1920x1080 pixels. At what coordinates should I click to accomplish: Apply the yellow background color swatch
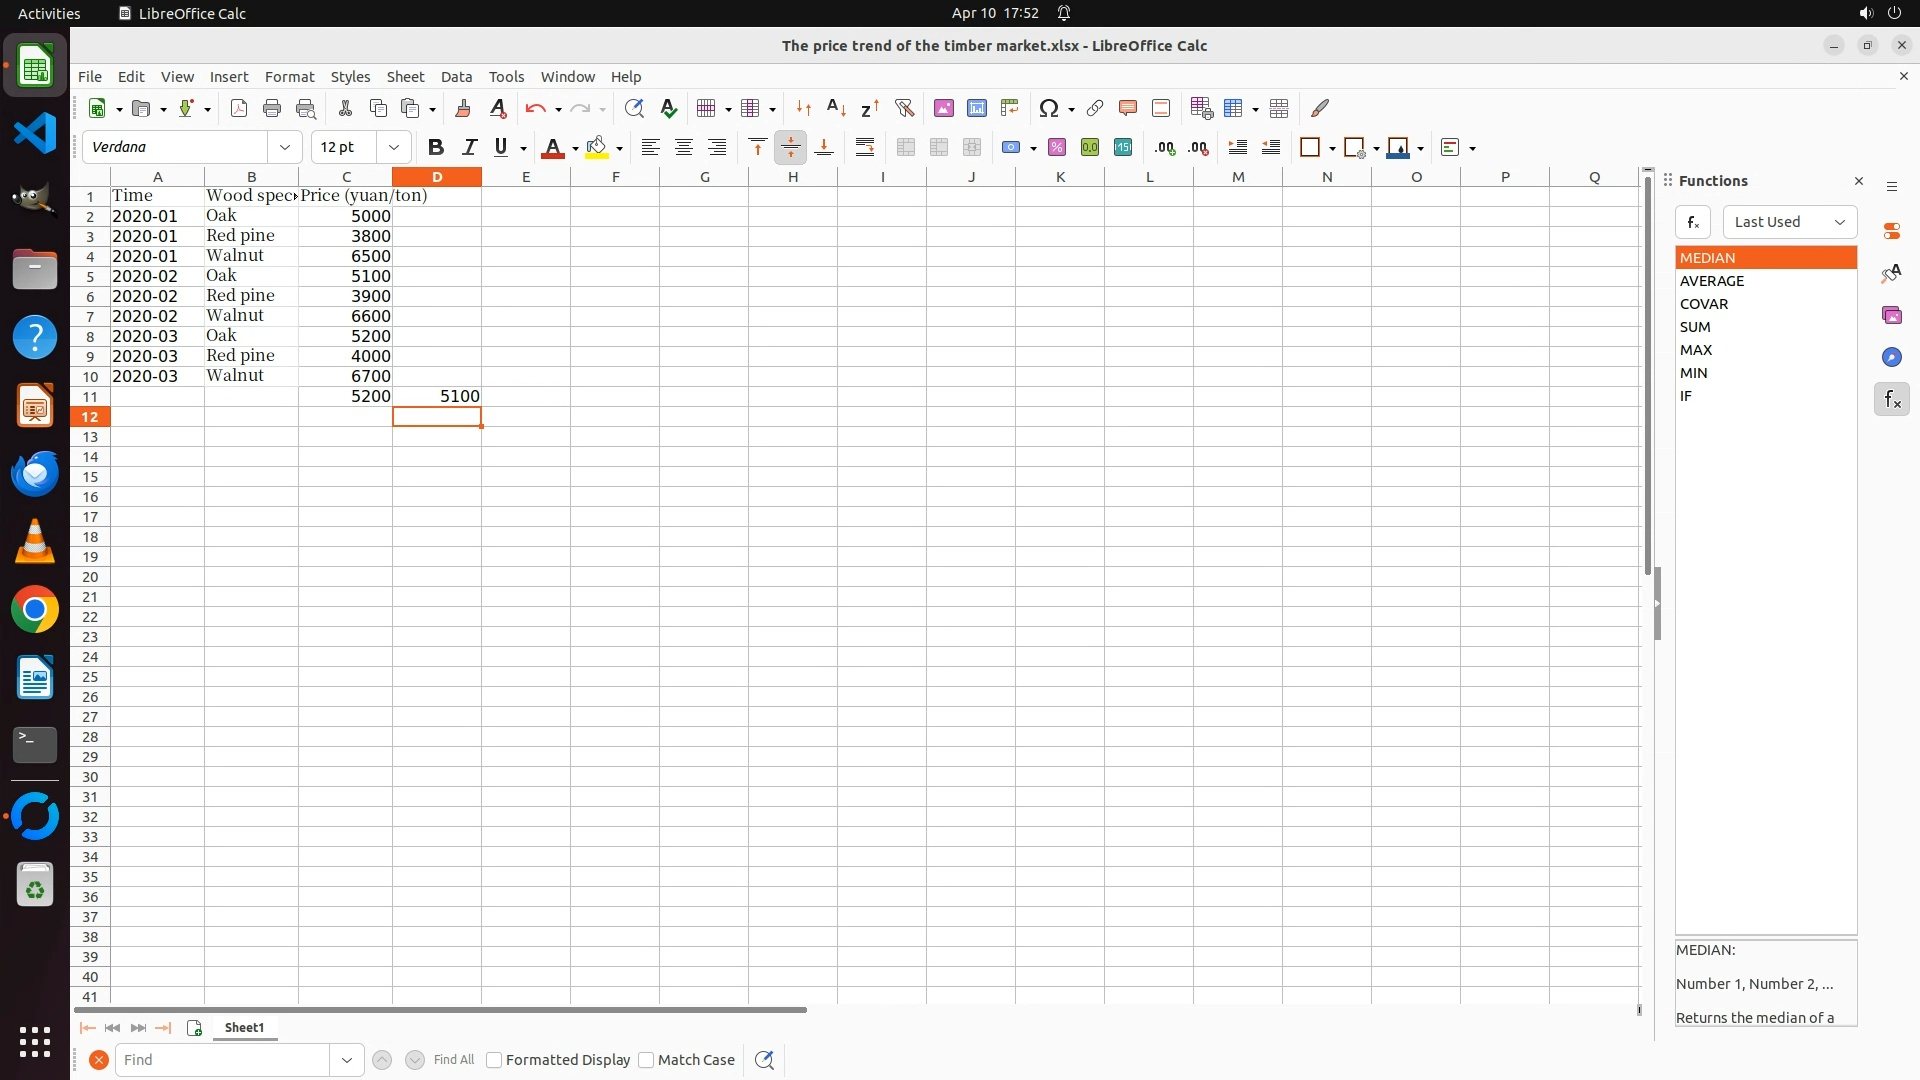coord(597,147)
